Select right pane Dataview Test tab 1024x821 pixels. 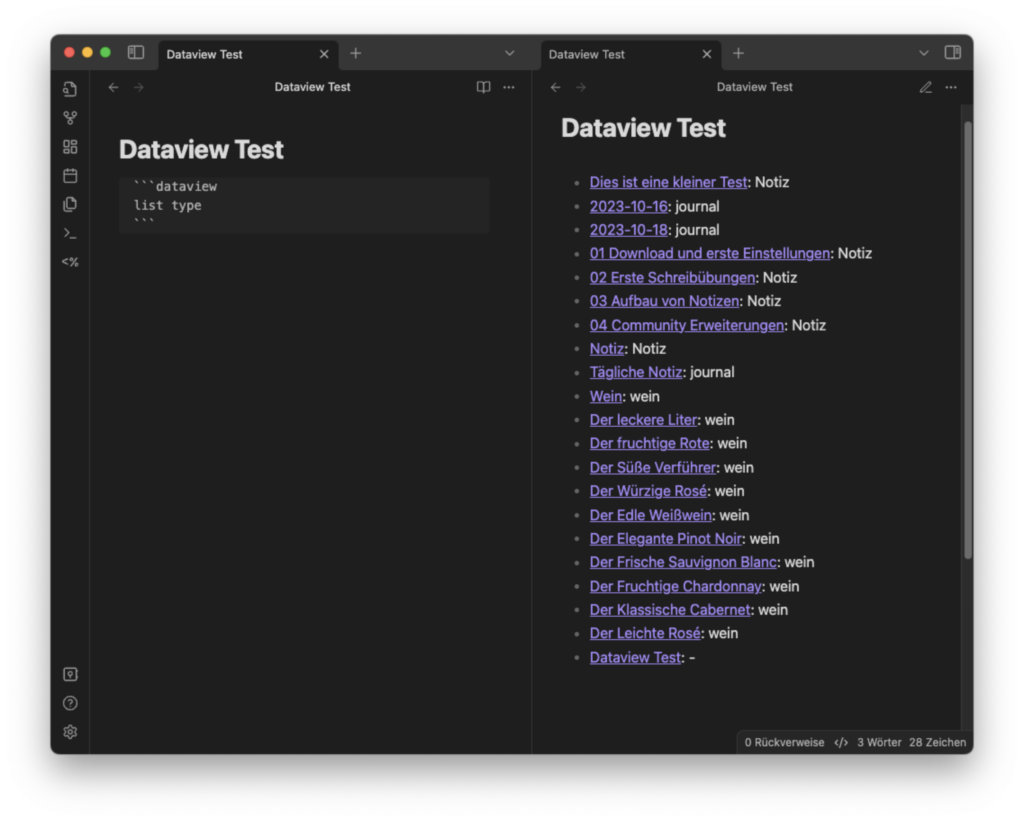point(632,54)
